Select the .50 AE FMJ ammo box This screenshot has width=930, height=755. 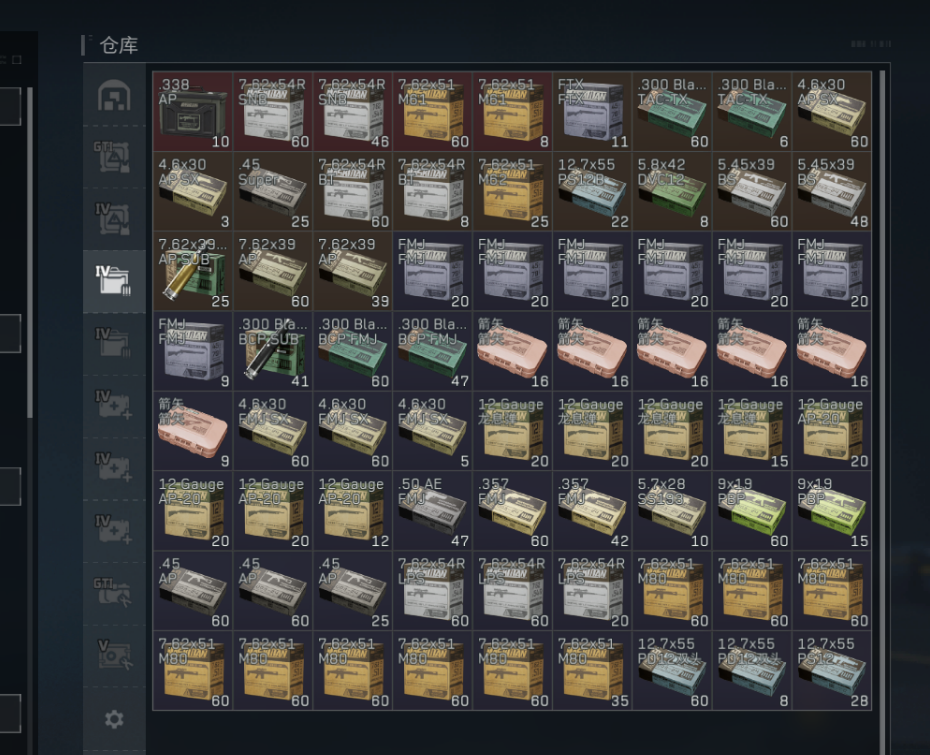(433, 511)
